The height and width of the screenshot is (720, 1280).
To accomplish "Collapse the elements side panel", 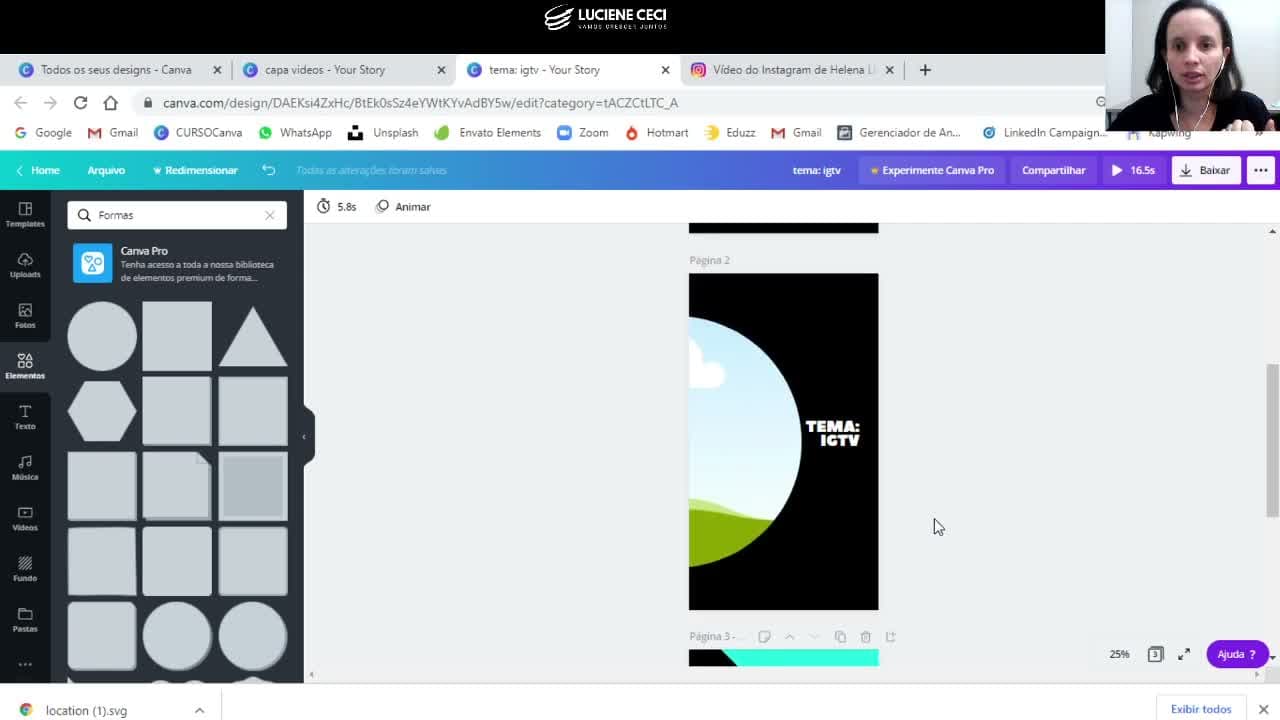I will coord(304,437).
